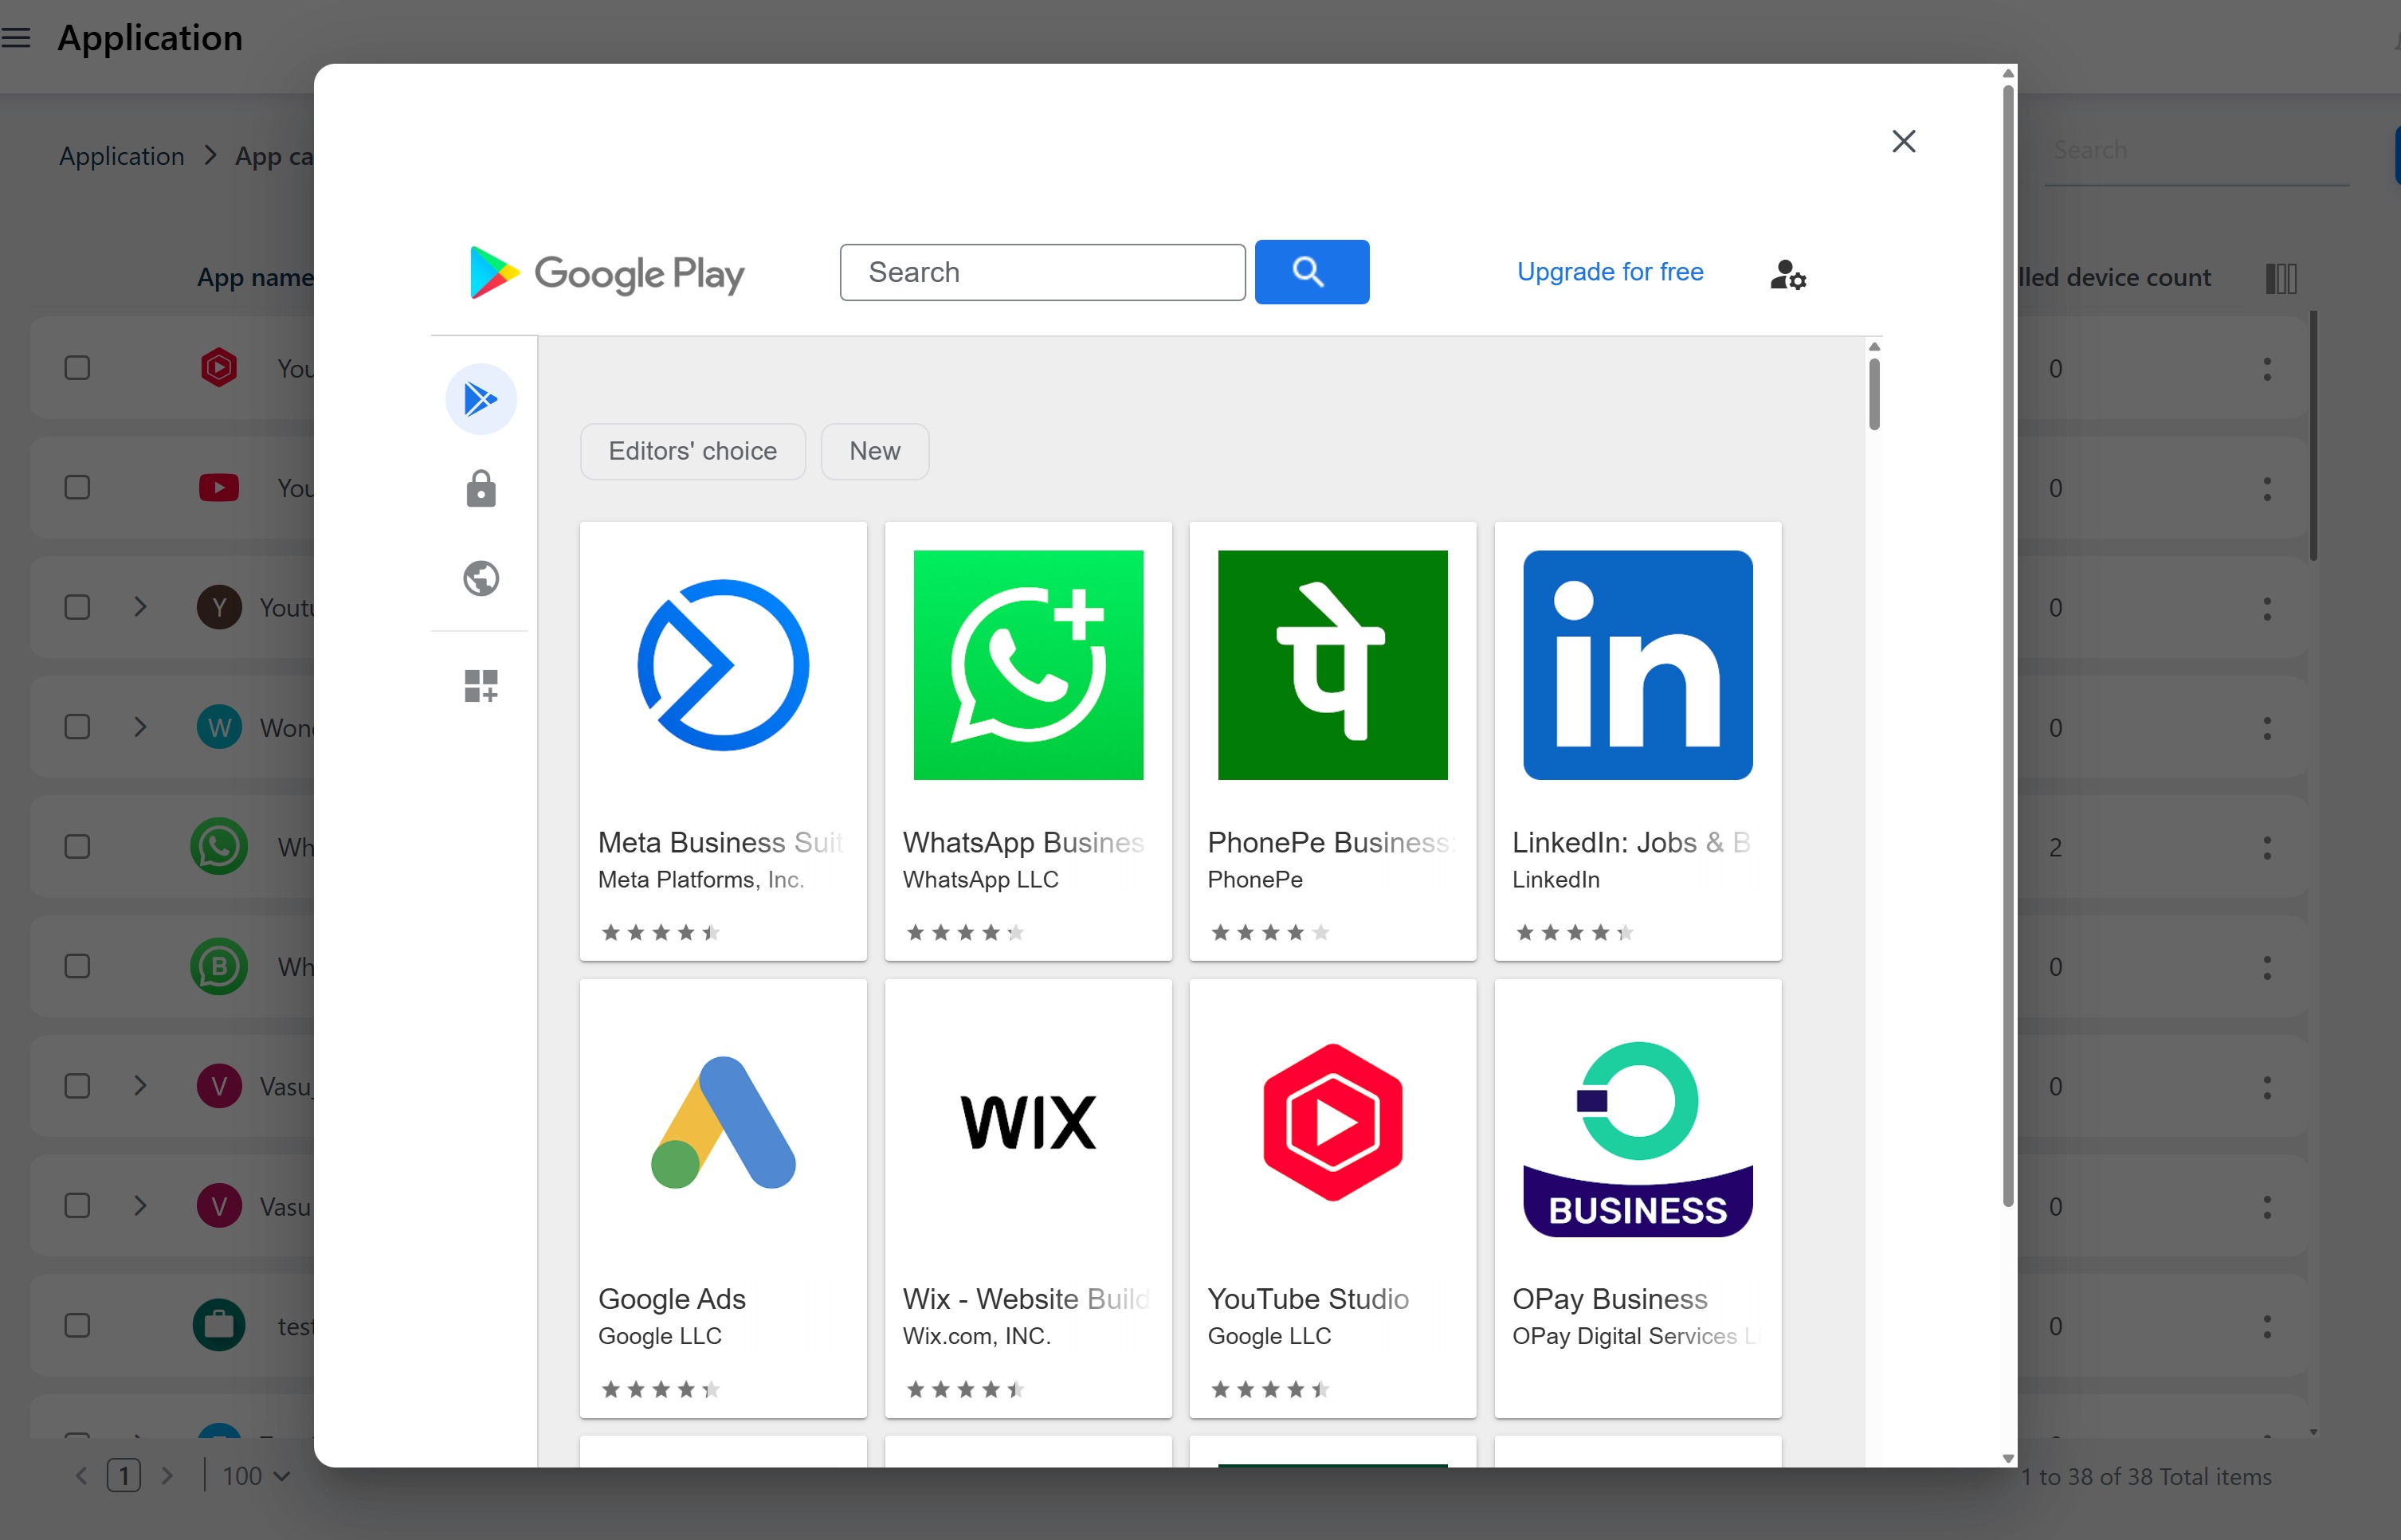Click Upgrade for free link

pyautogui.click(x=1609, y=272)
